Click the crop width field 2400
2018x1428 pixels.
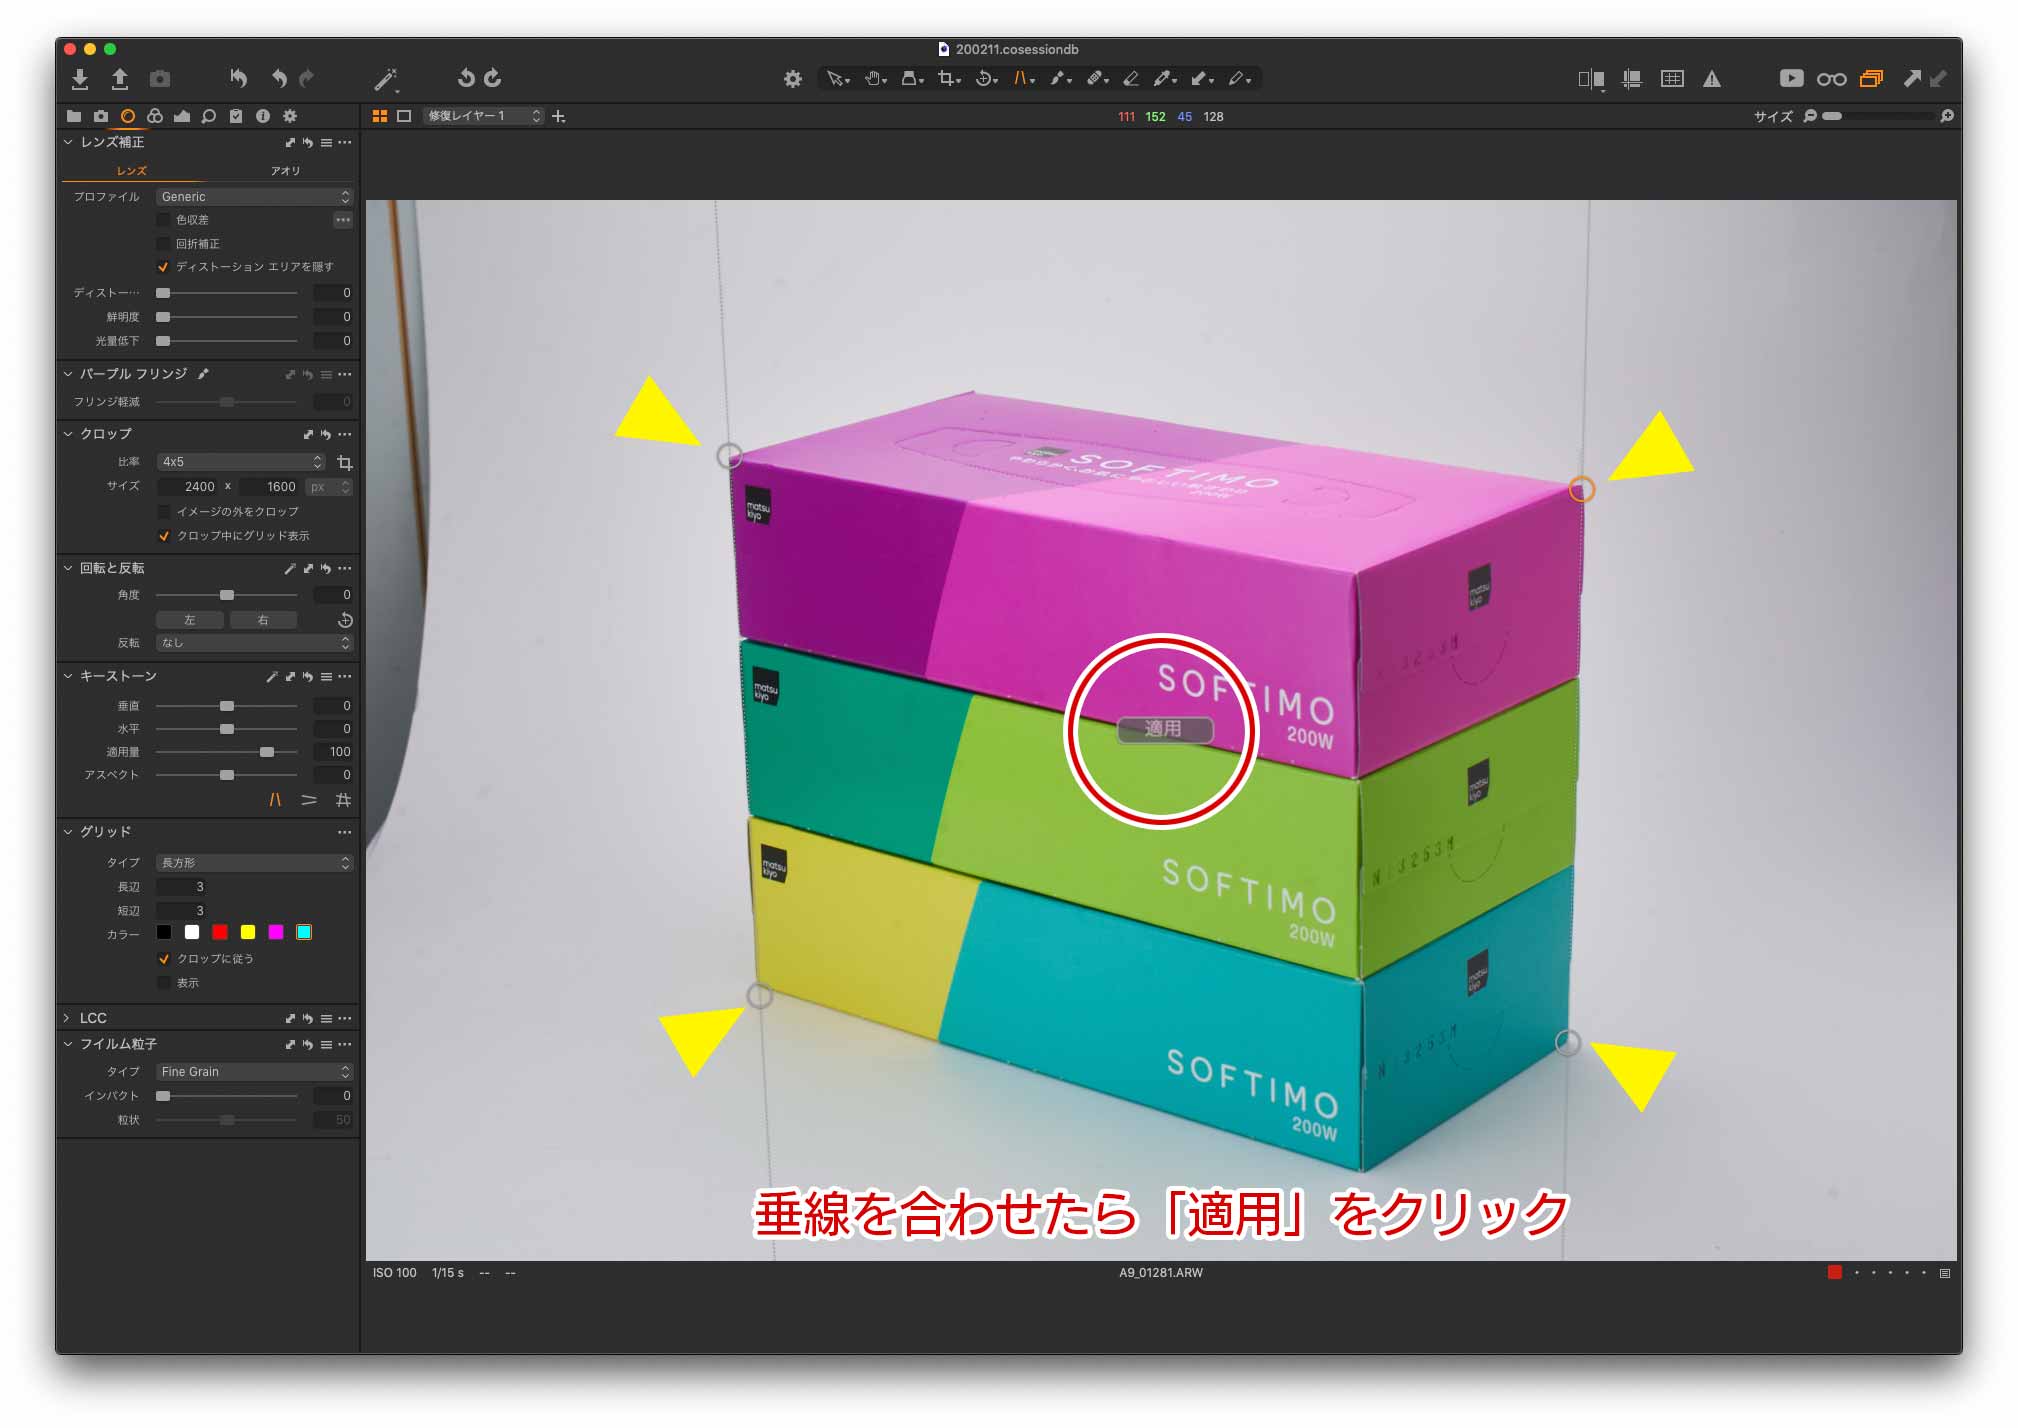point(188,487)
